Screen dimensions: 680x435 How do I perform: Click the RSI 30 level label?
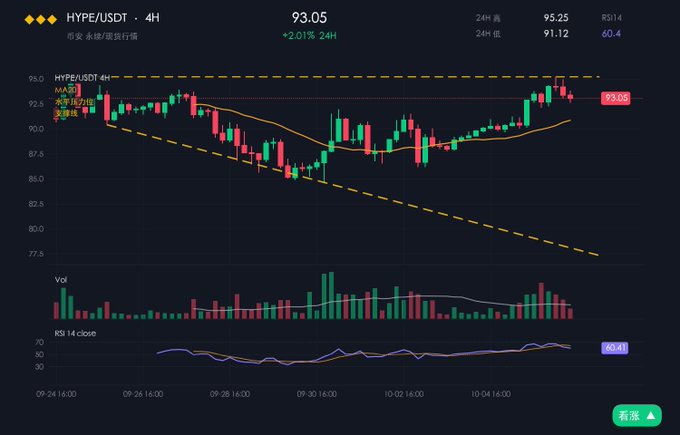pyautogui.click(x=39, y=366)
